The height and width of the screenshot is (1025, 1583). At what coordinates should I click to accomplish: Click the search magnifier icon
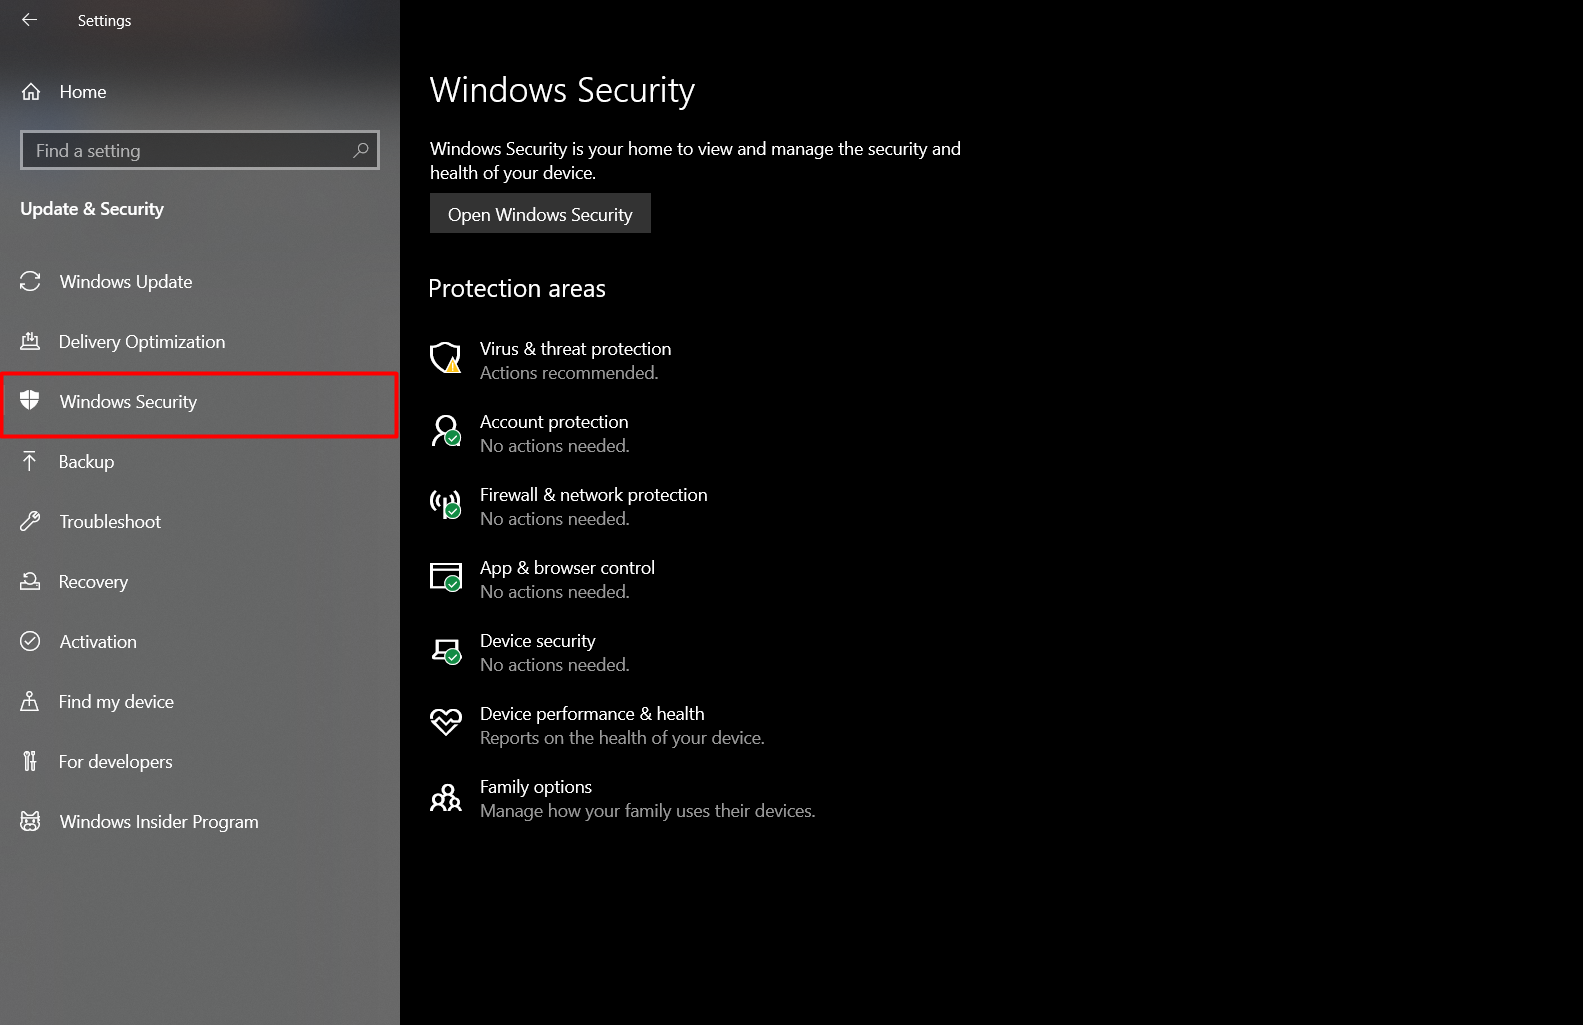coord(361,150)
